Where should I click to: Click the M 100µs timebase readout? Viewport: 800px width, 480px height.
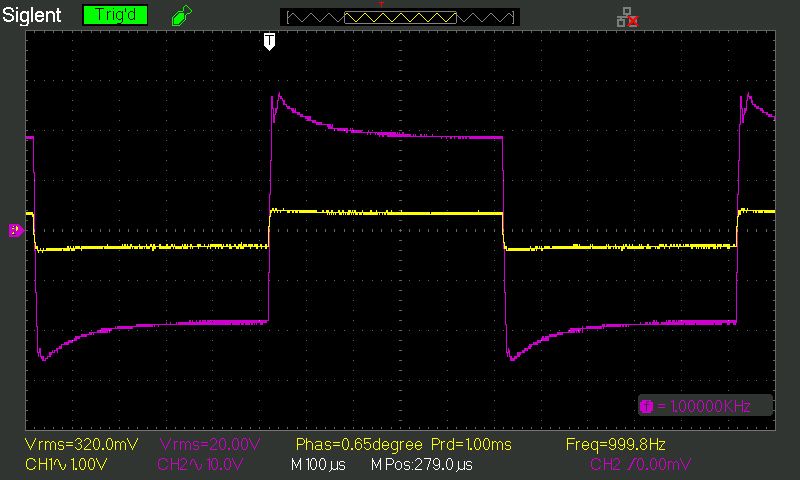pos(318,465)
